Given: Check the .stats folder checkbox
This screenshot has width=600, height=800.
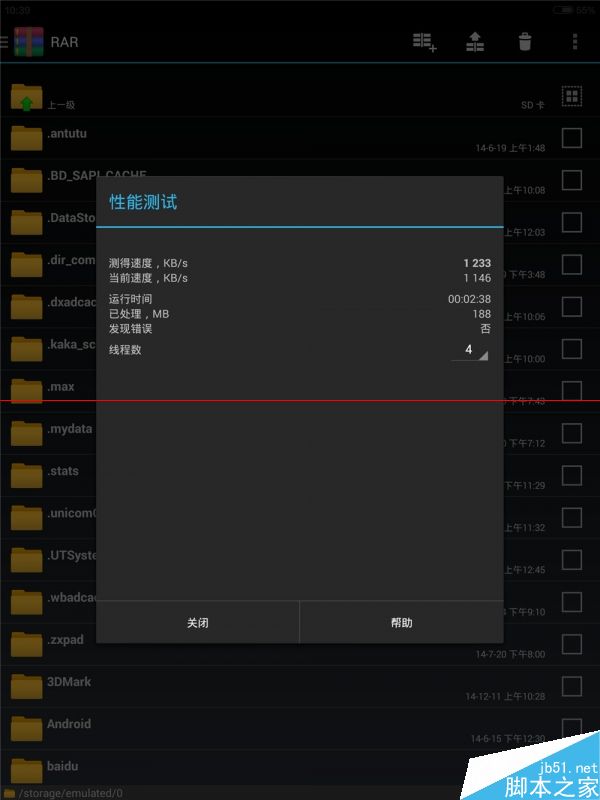Looking at the screenshot, I should pos(572,476).
